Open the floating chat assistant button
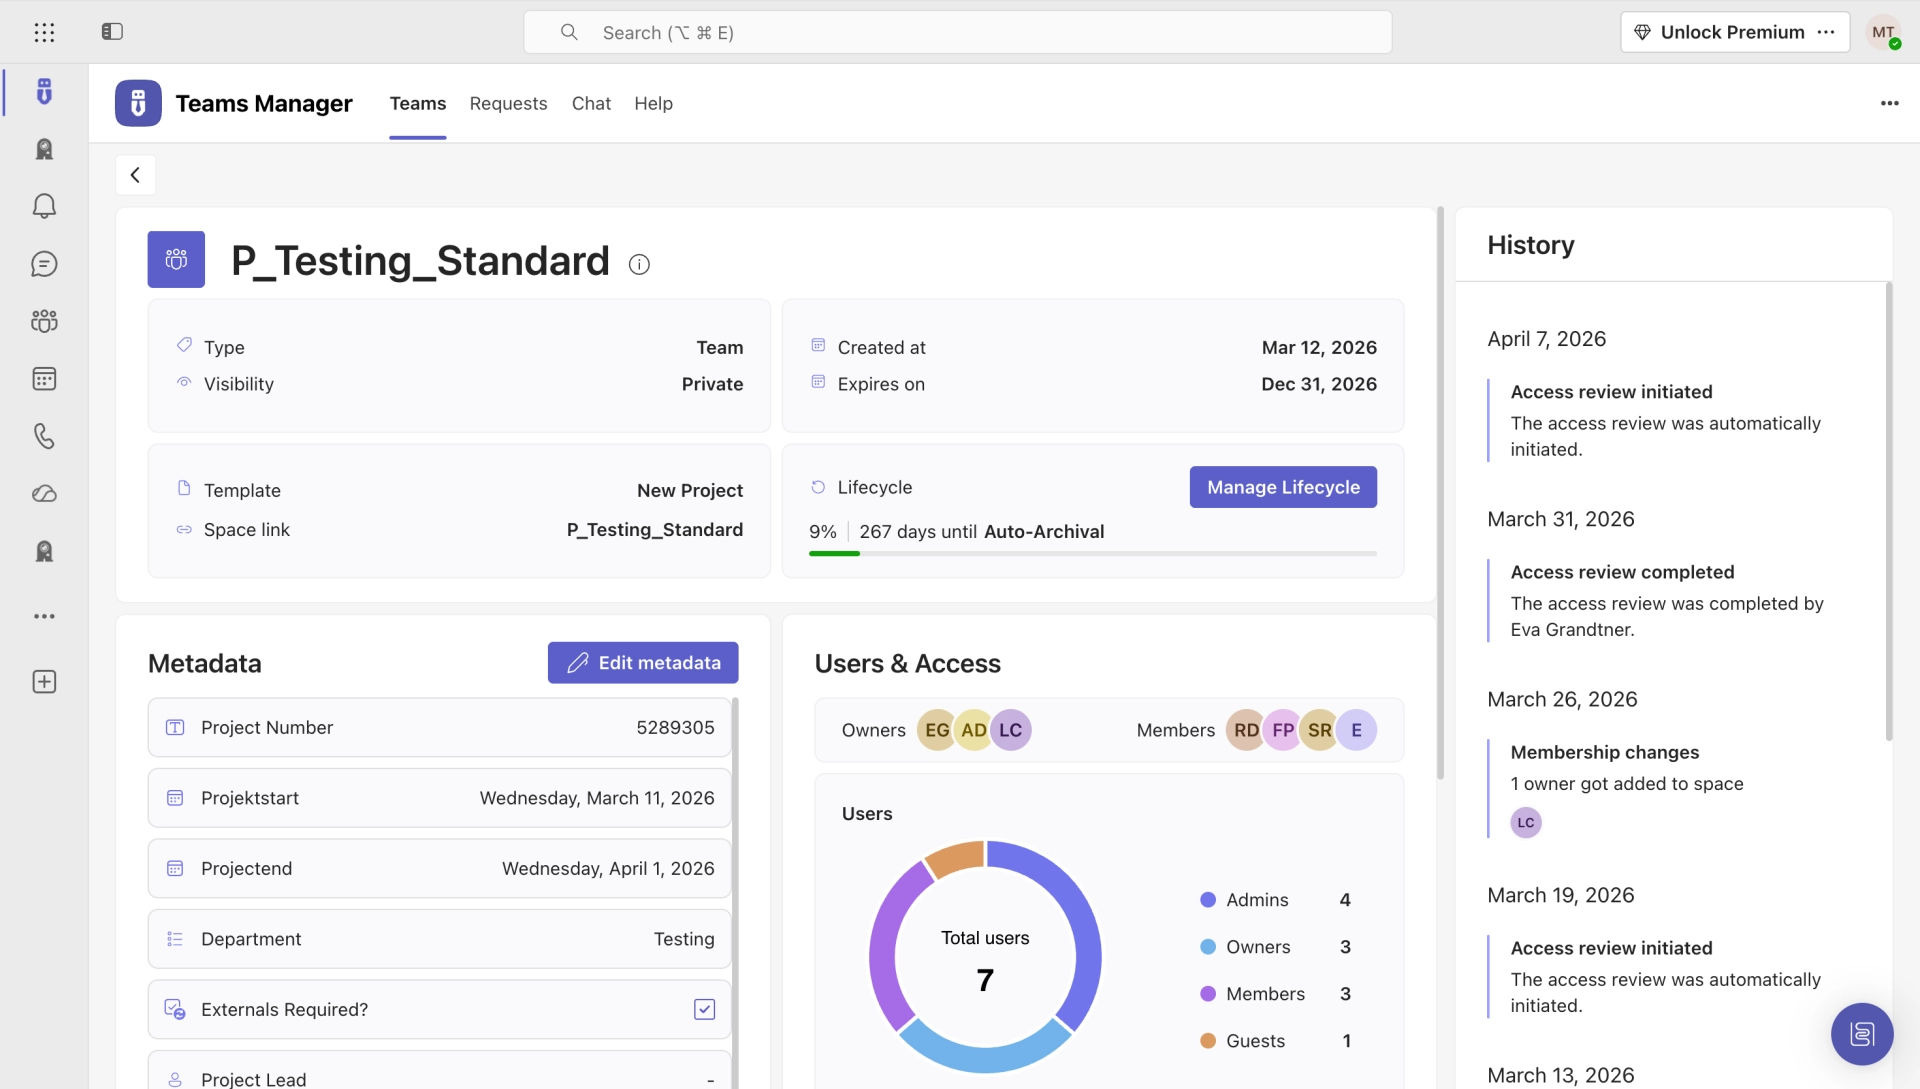The width and height of the screenshot is (1920, 1089). click(1861, 1033)
